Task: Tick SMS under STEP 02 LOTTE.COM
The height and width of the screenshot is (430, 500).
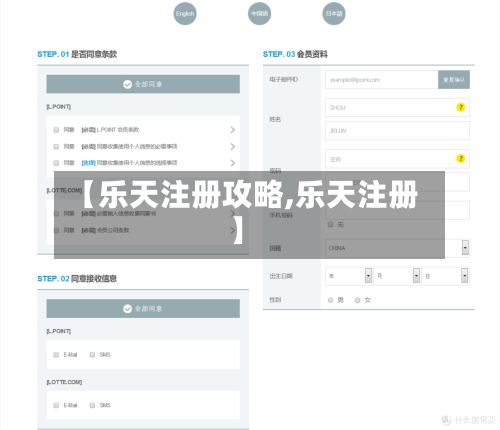Action: pyautogui.click(x=92, y=405)
